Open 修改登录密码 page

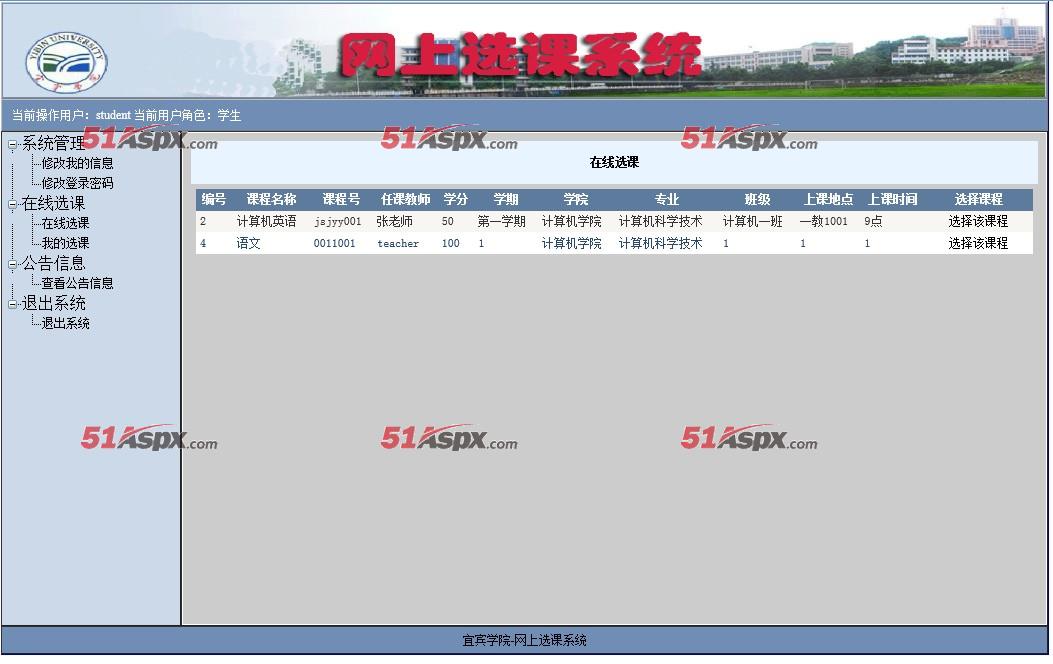click(77, 183)
